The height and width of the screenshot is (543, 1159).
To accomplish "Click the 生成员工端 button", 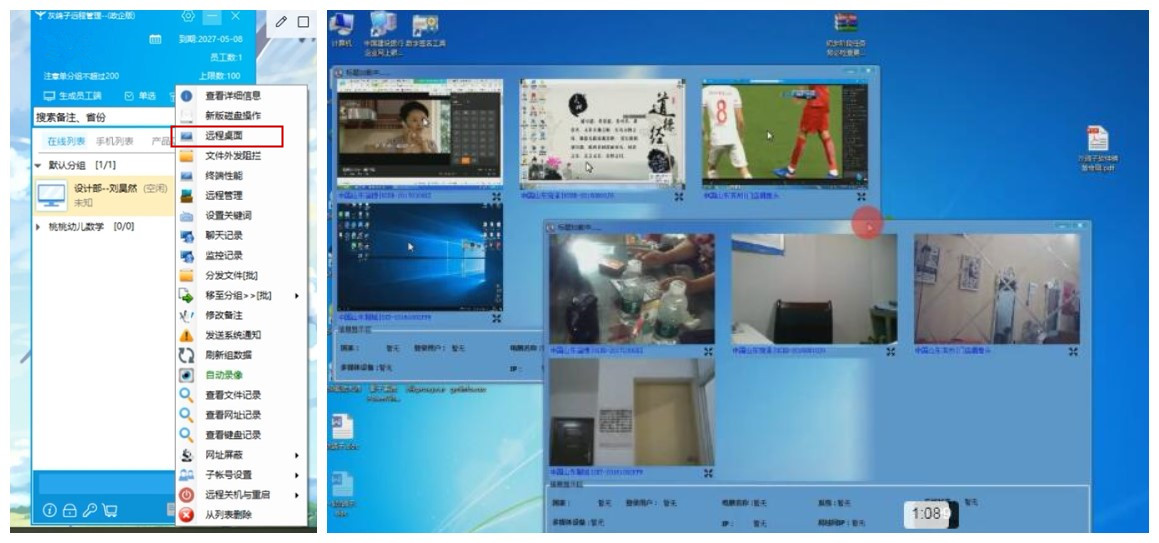I will pyautogui.click(x=73, y=96).
